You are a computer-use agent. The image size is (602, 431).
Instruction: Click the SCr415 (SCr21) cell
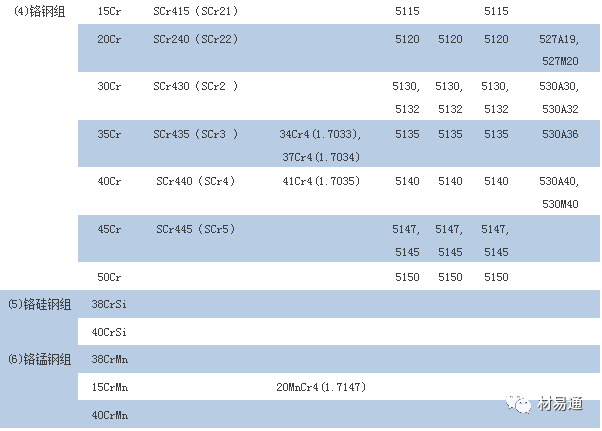point(195,11)
